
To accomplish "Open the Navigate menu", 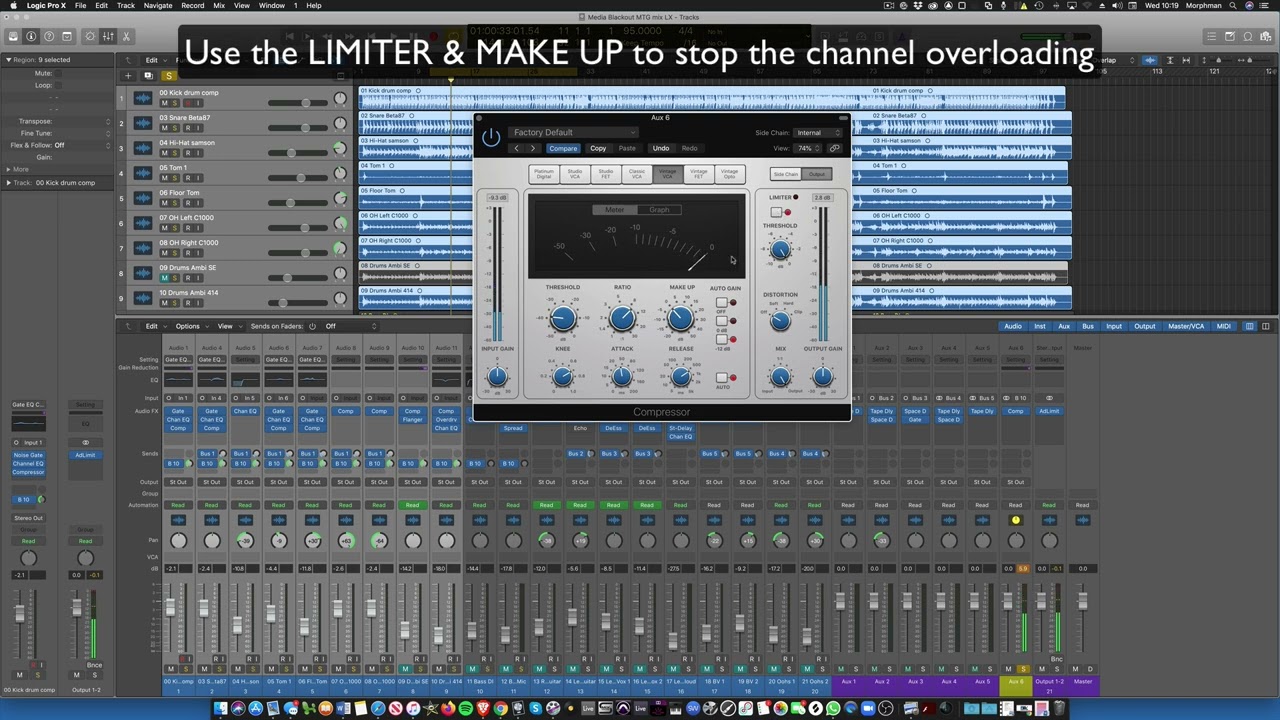I will pos(157,5).
